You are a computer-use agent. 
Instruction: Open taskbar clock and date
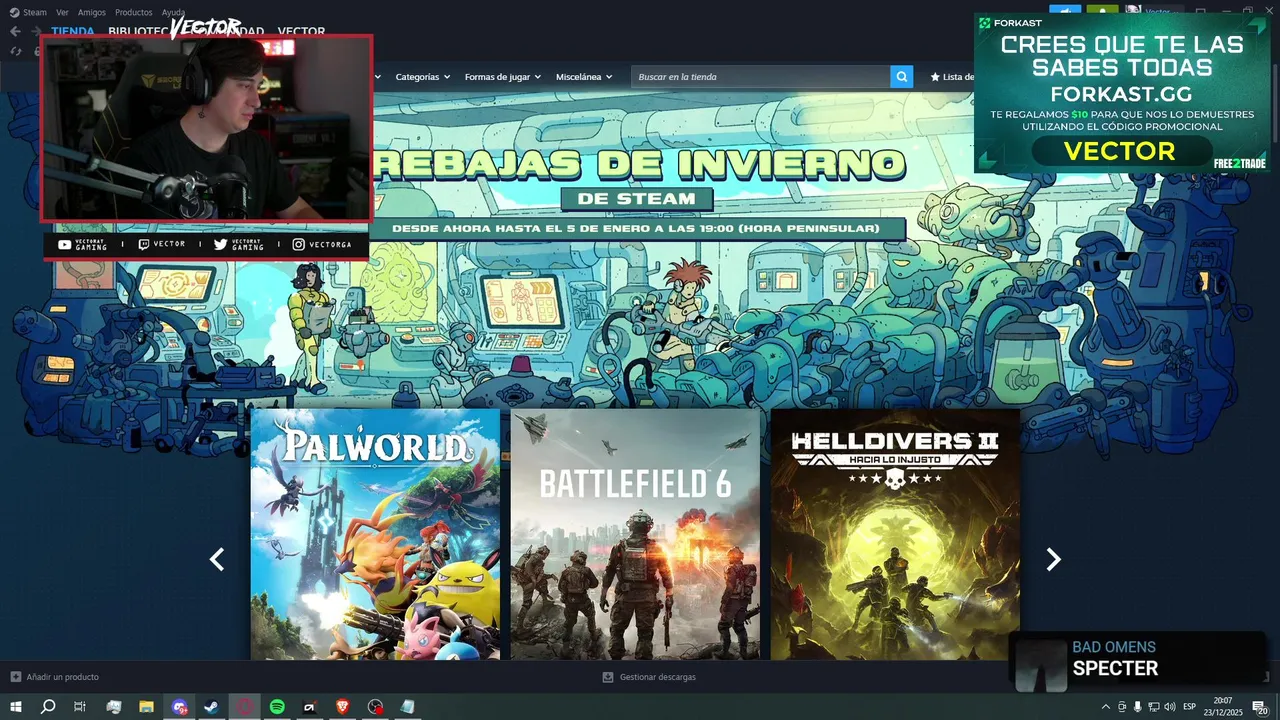click(x=1222, y=707)
